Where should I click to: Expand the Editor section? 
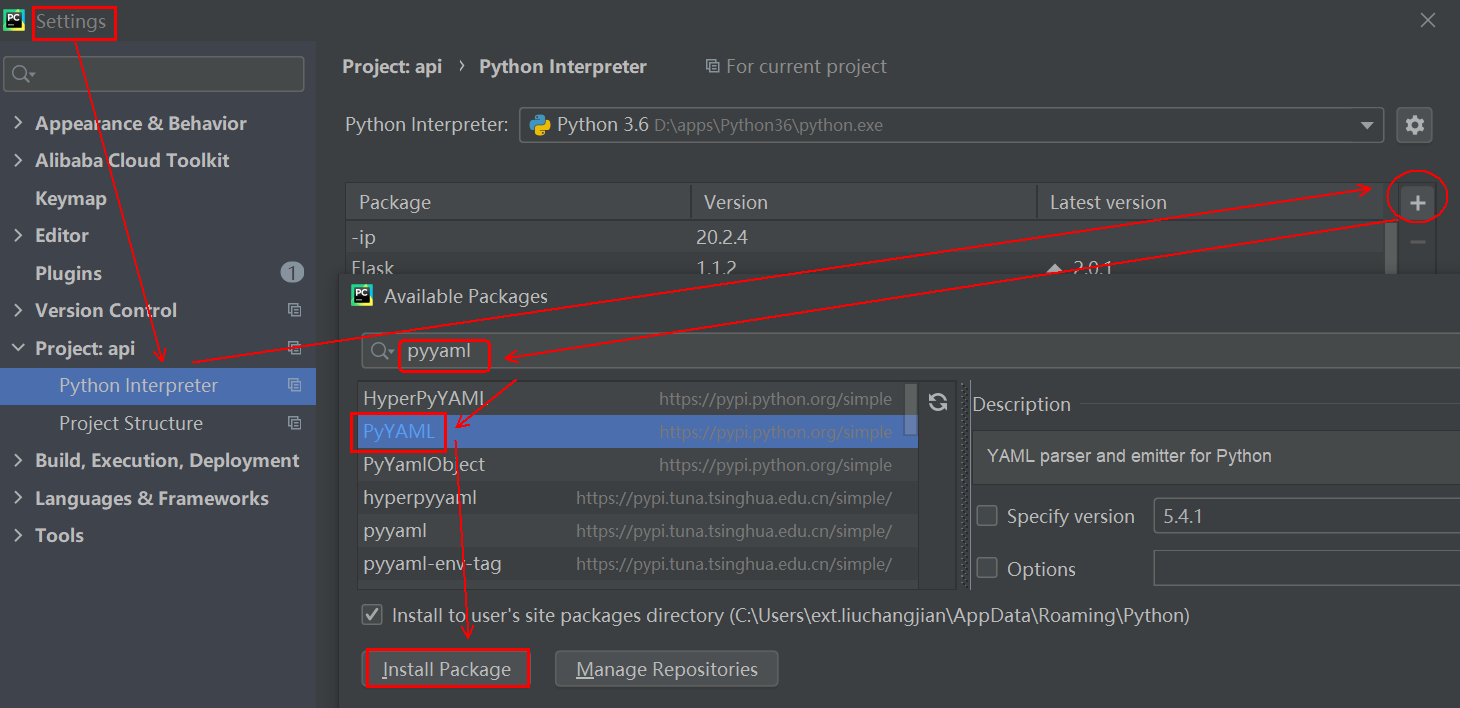click(18, 236)
